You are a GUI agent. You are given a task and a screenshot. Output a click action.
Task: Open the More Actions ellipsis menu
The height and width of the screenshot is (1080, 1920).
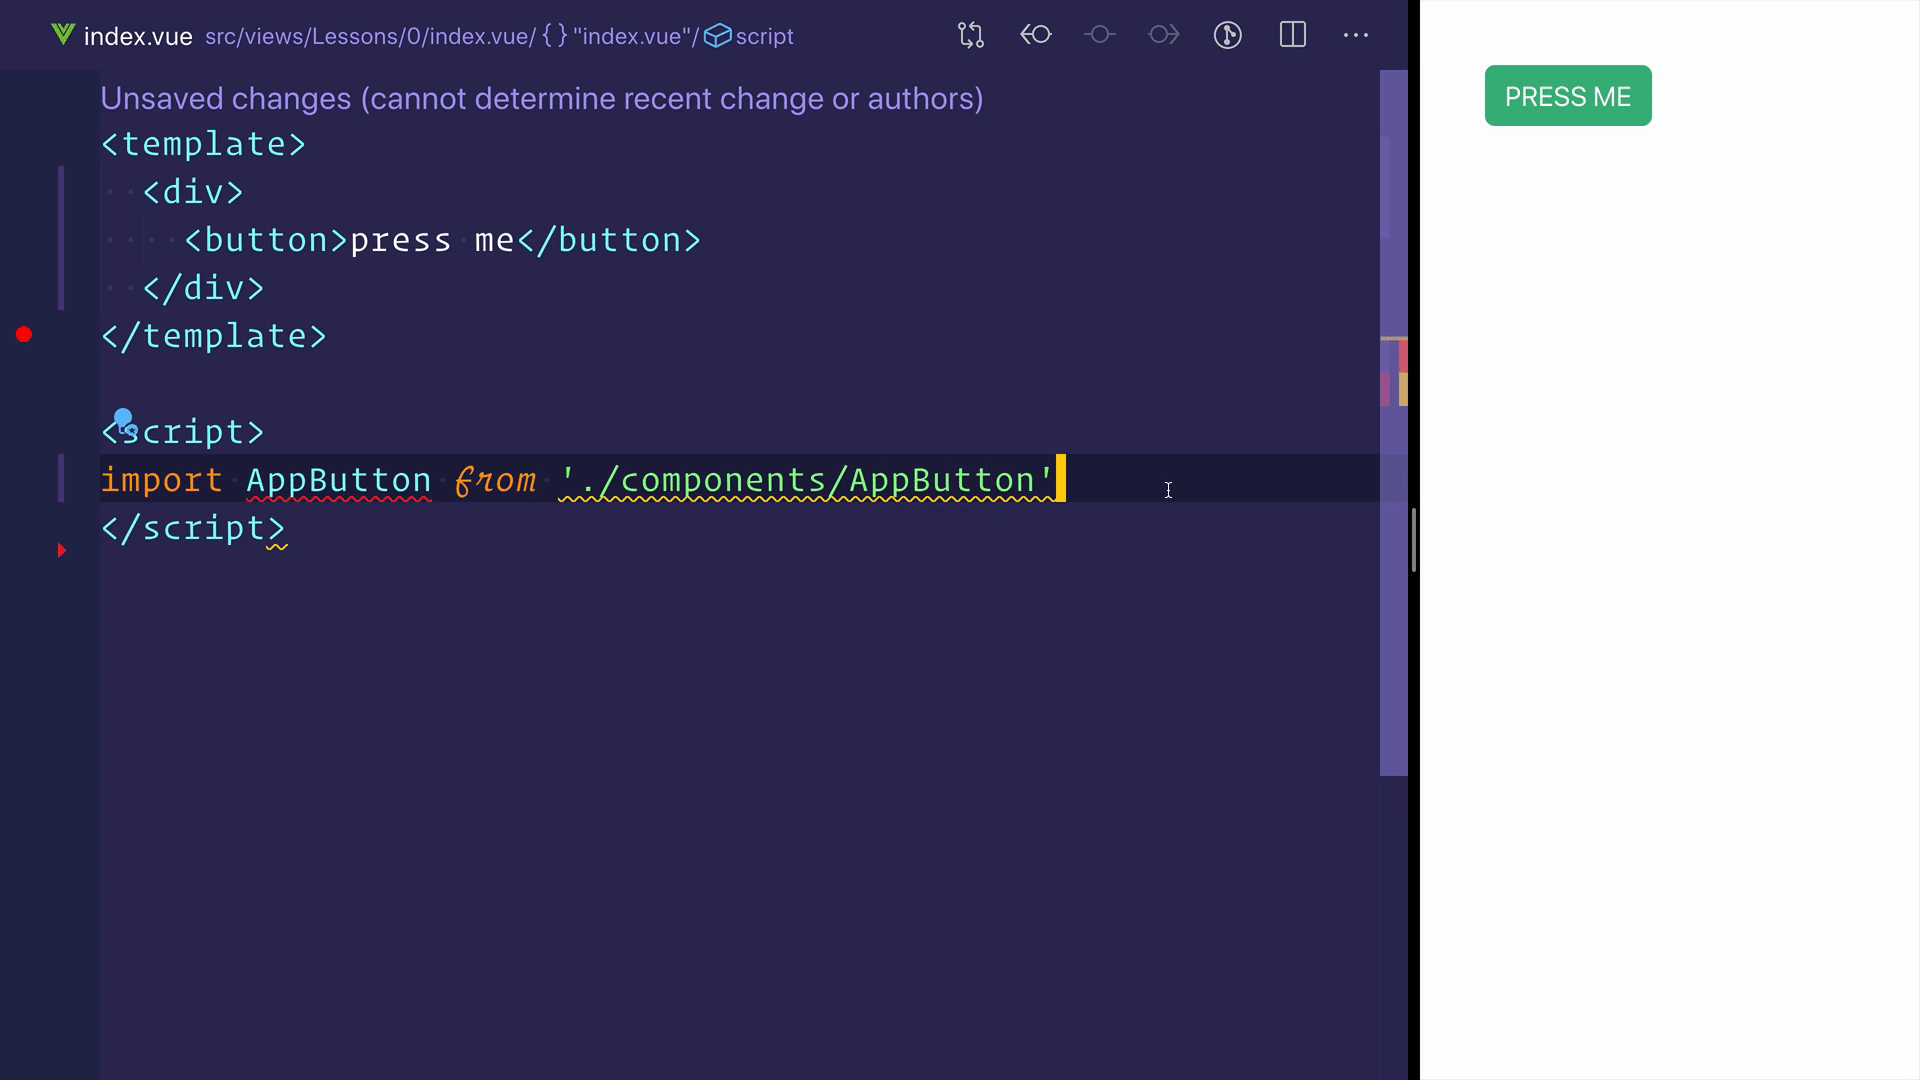[1356, 35]
